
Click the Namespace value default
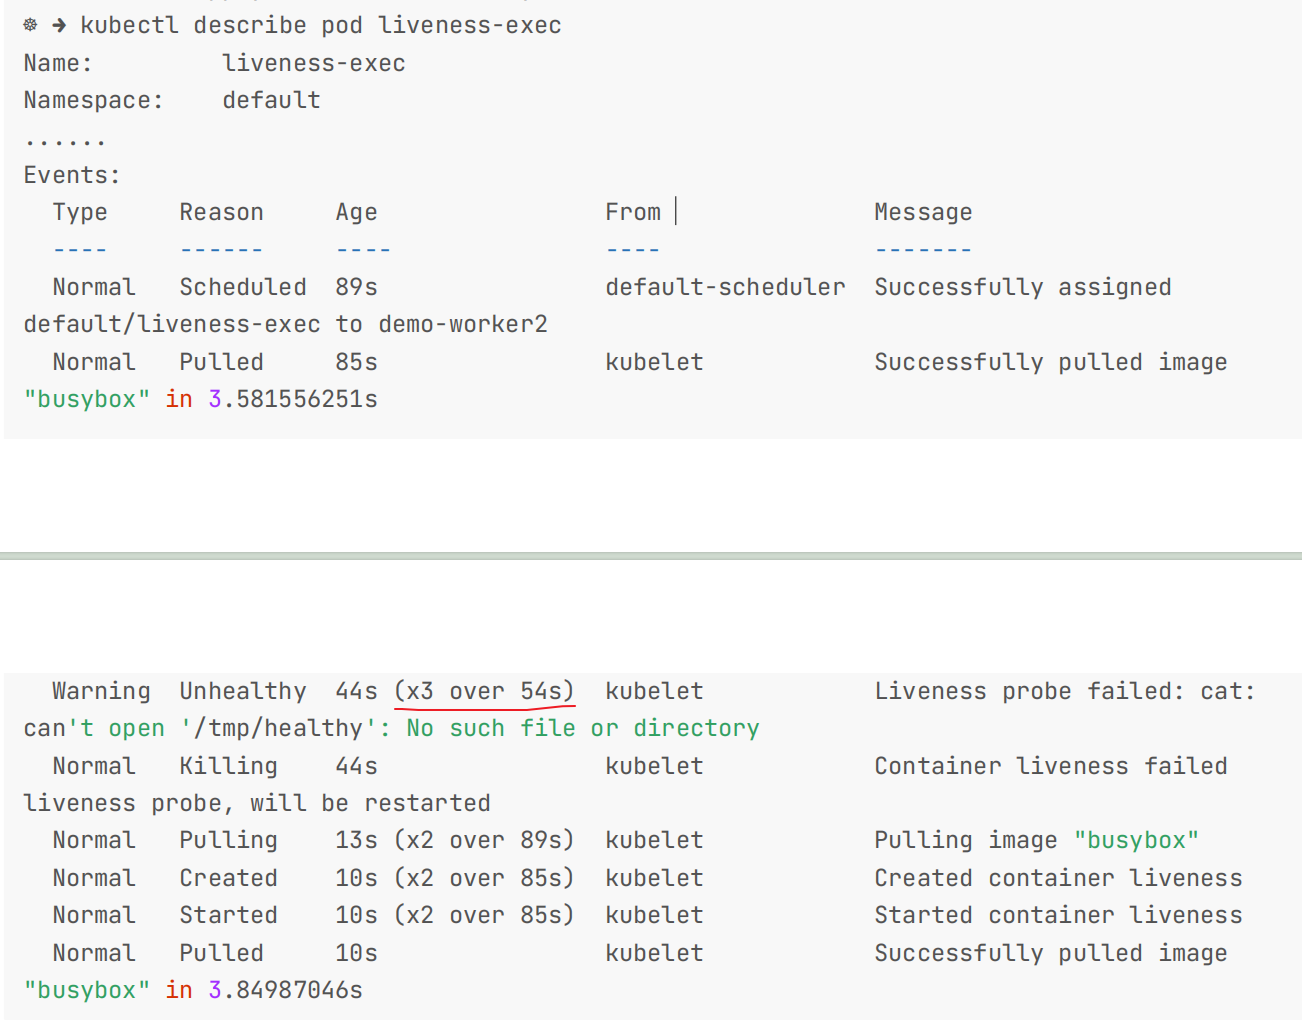click(271, 100)
